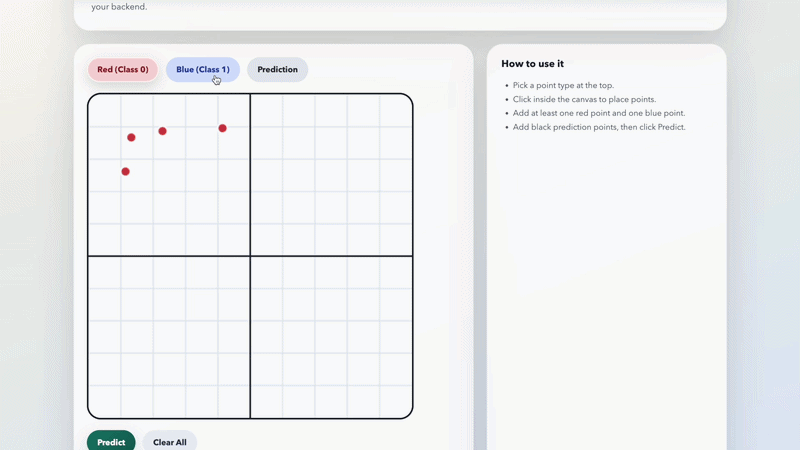Click the Clear All button
Image resolution: width=800 pixels, height=450 pixels.
point(169,441)
